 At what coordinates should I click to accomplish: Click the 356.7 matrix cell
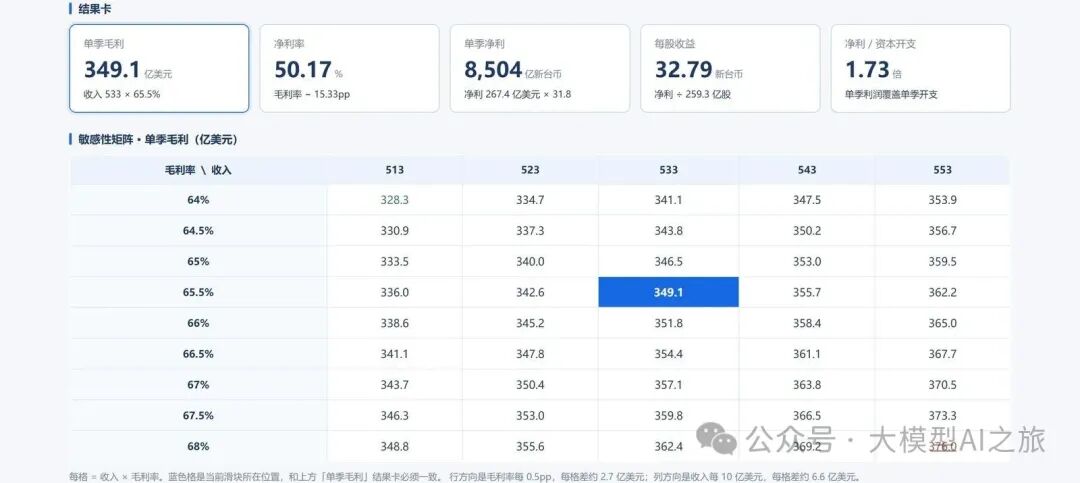pyautogui.click(x=942, y=231)
